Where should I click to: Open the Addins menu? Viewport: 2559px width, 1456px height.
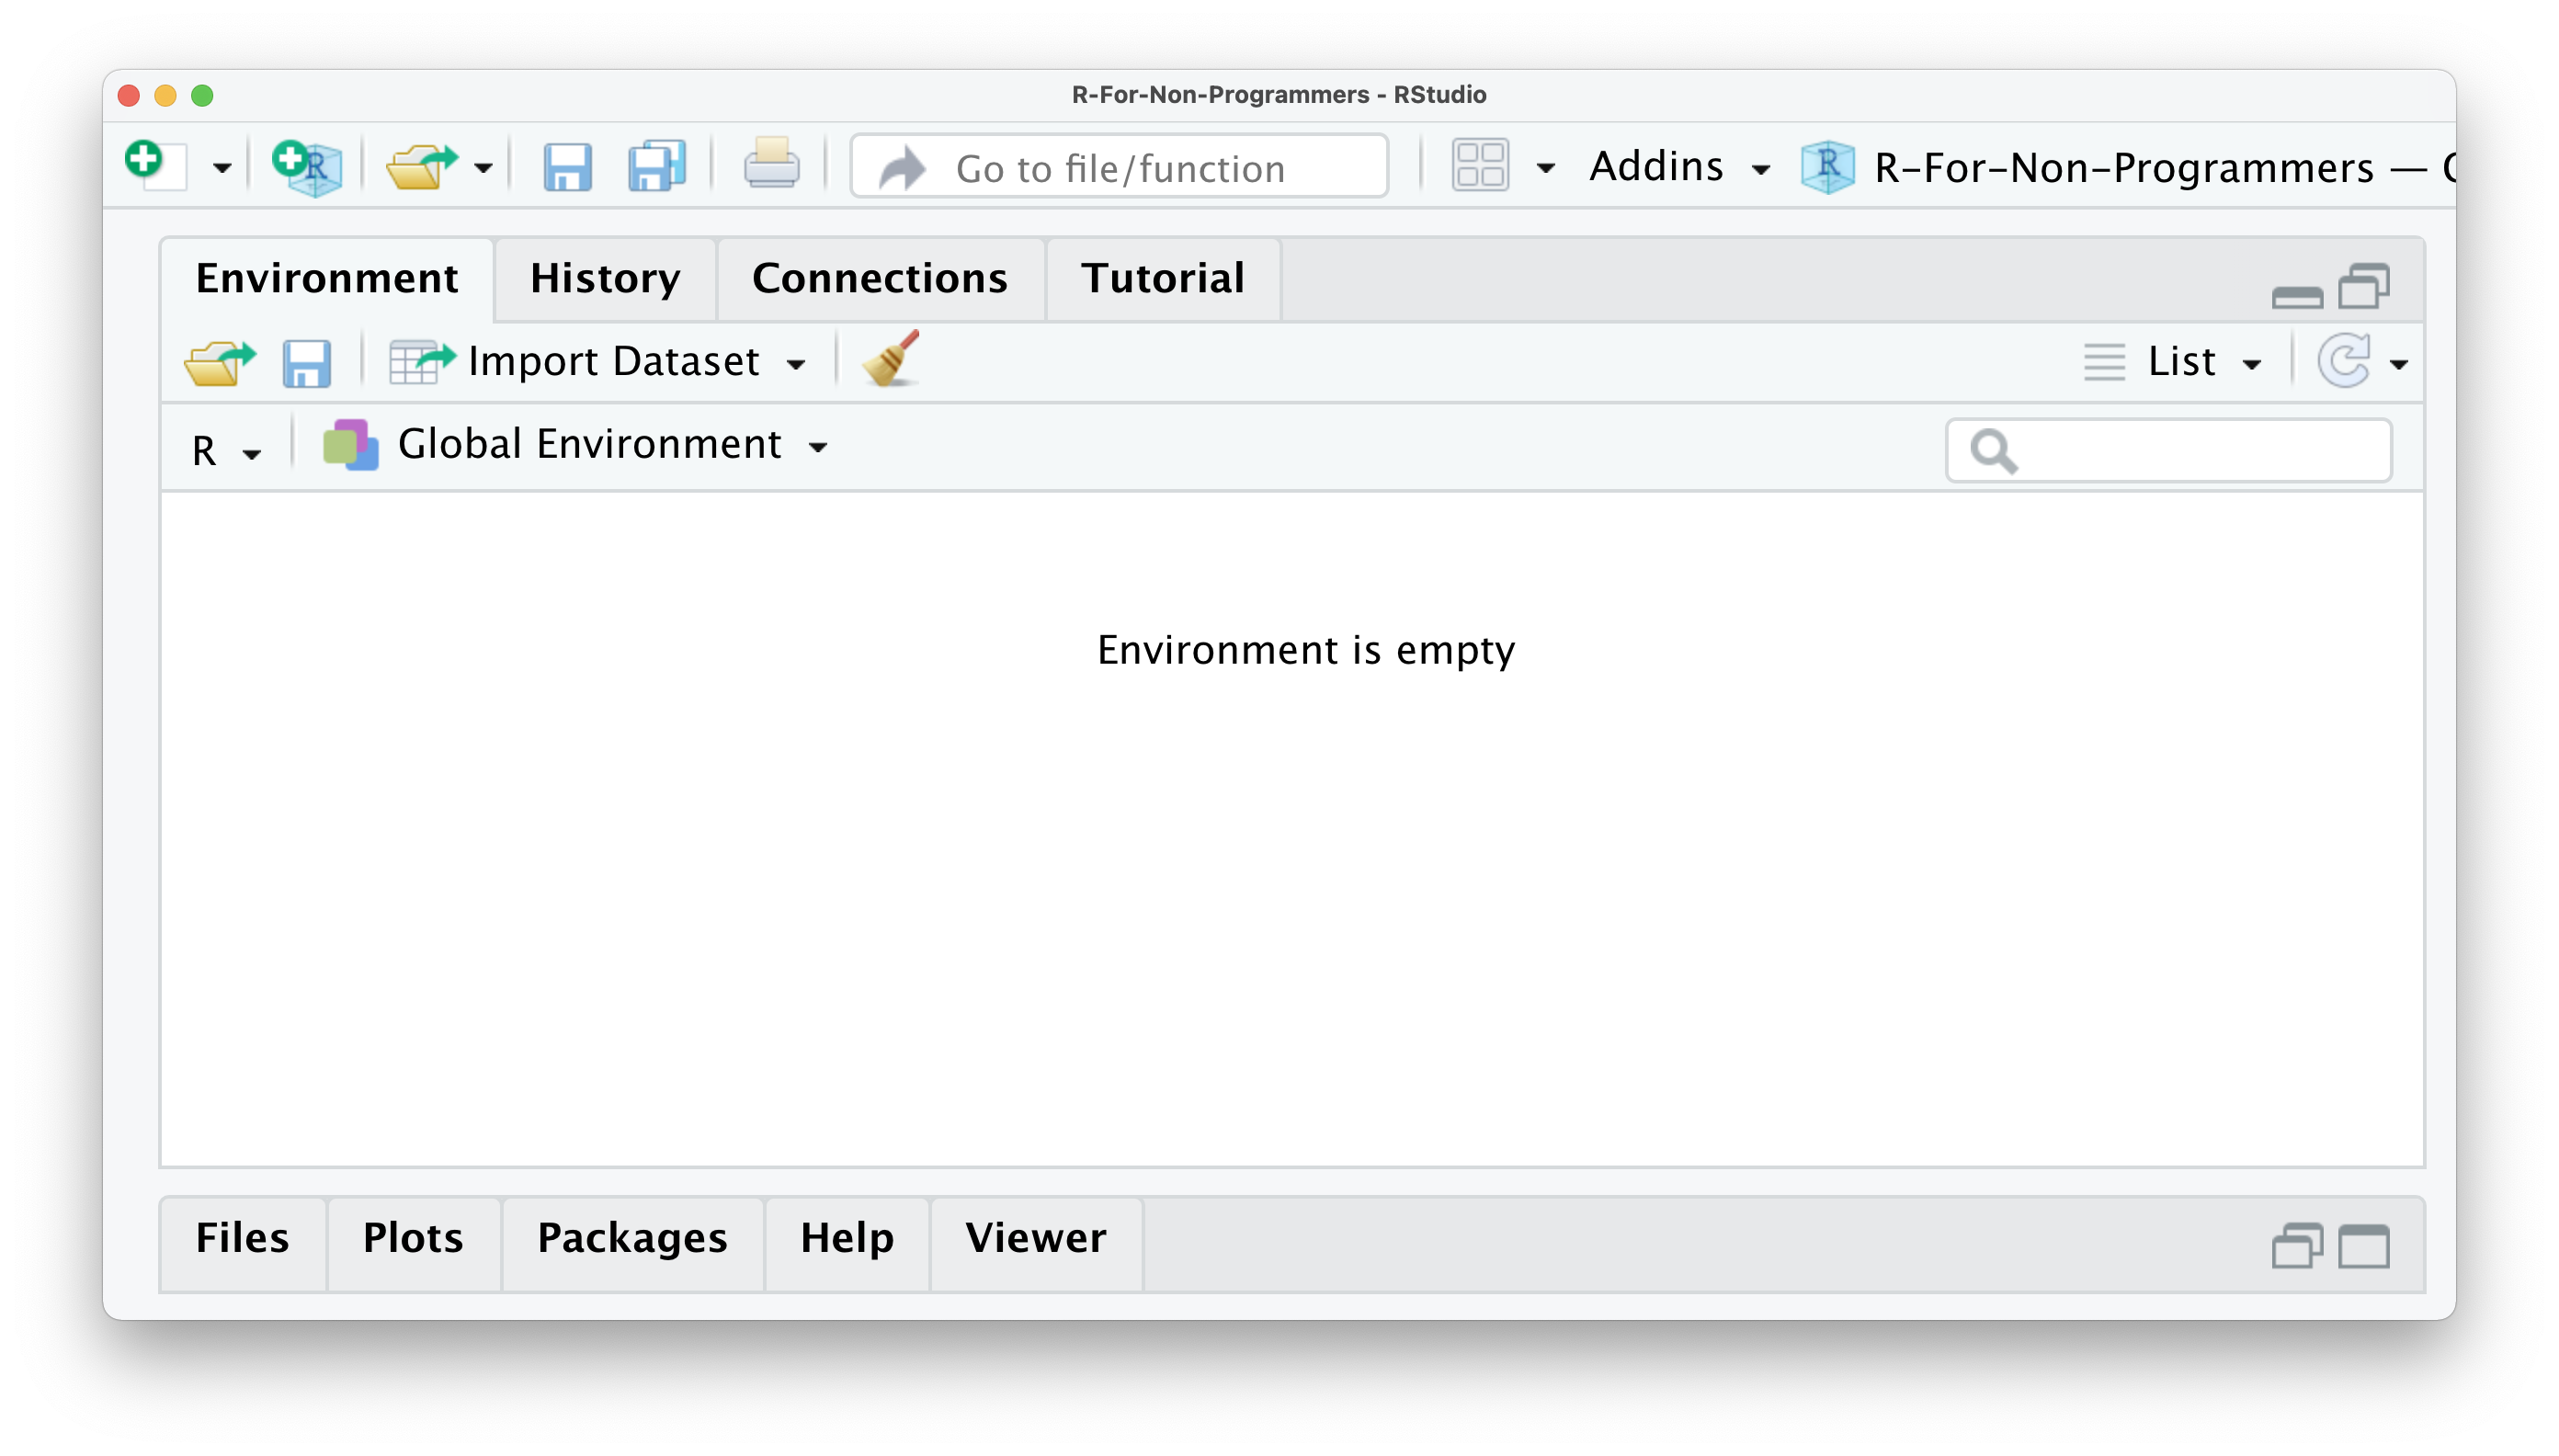pyautogui.click(x=1678, y=166)
